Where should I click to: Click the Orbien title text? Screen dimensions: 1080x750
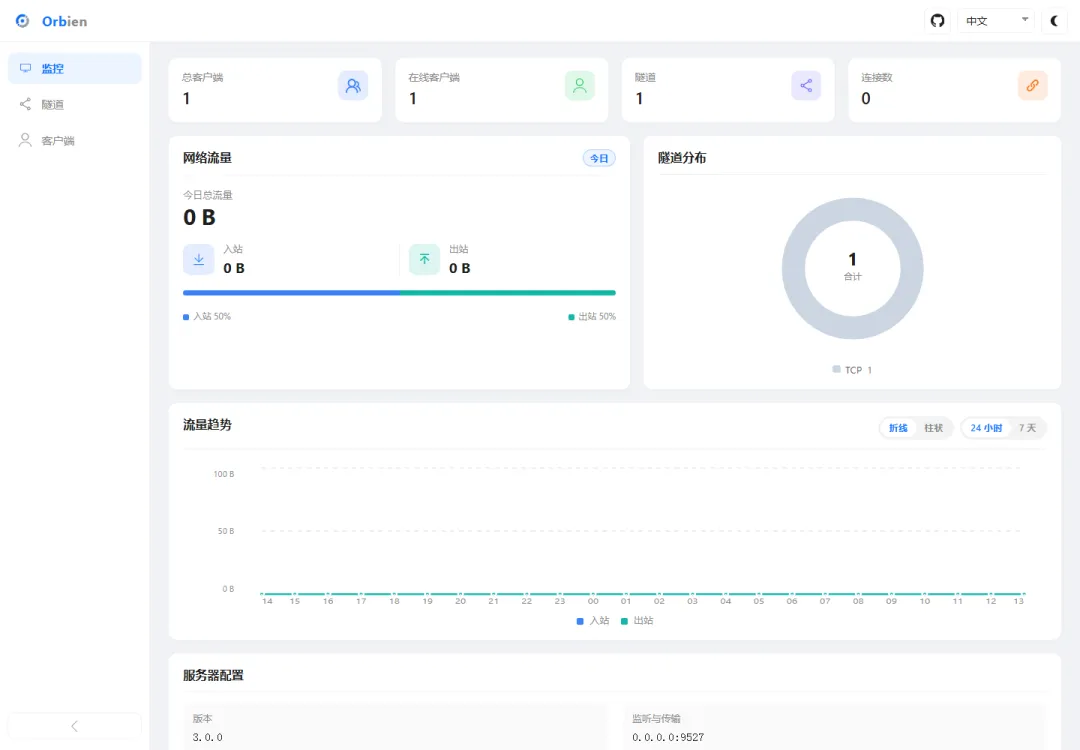click(x=65, y=21)
